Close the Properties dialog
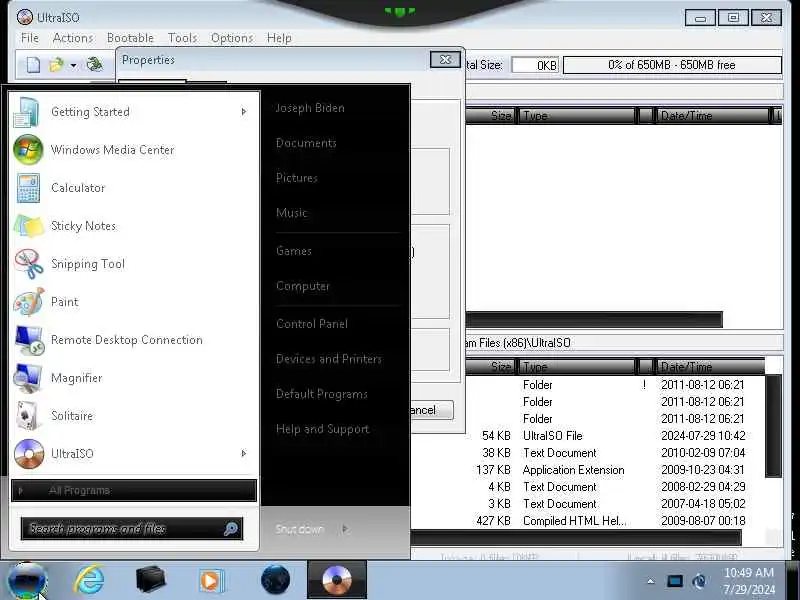The height and width of the screenshot is (600, 800). pyautogui.click(x=445, y=60)
